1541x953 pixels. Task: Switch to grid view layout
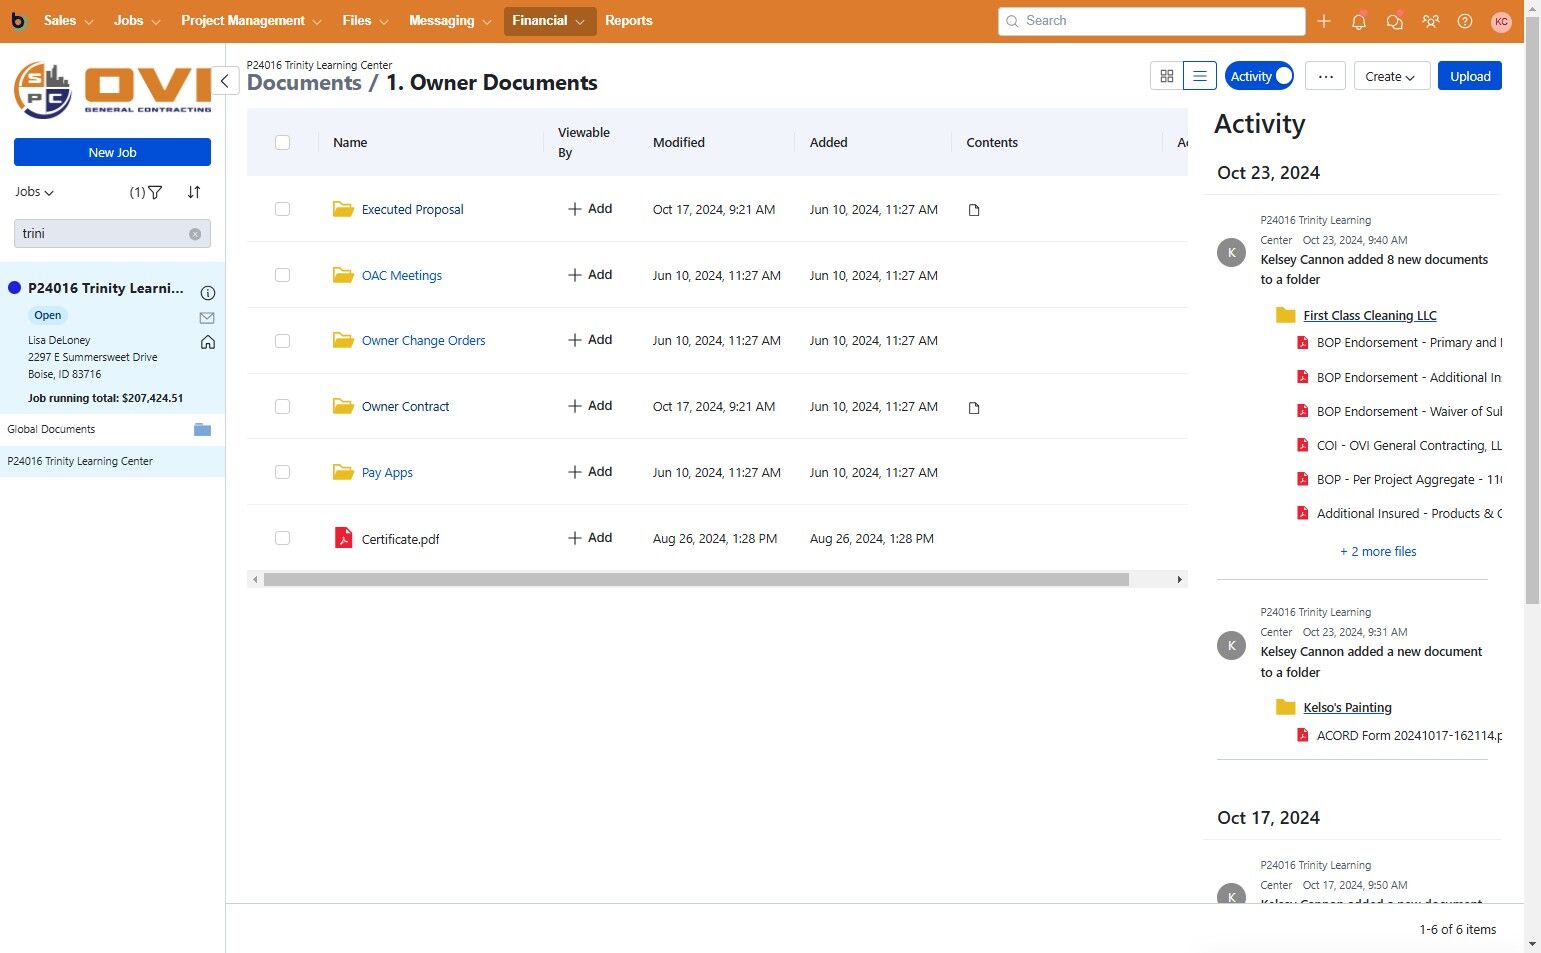(x=1167, y=76)
